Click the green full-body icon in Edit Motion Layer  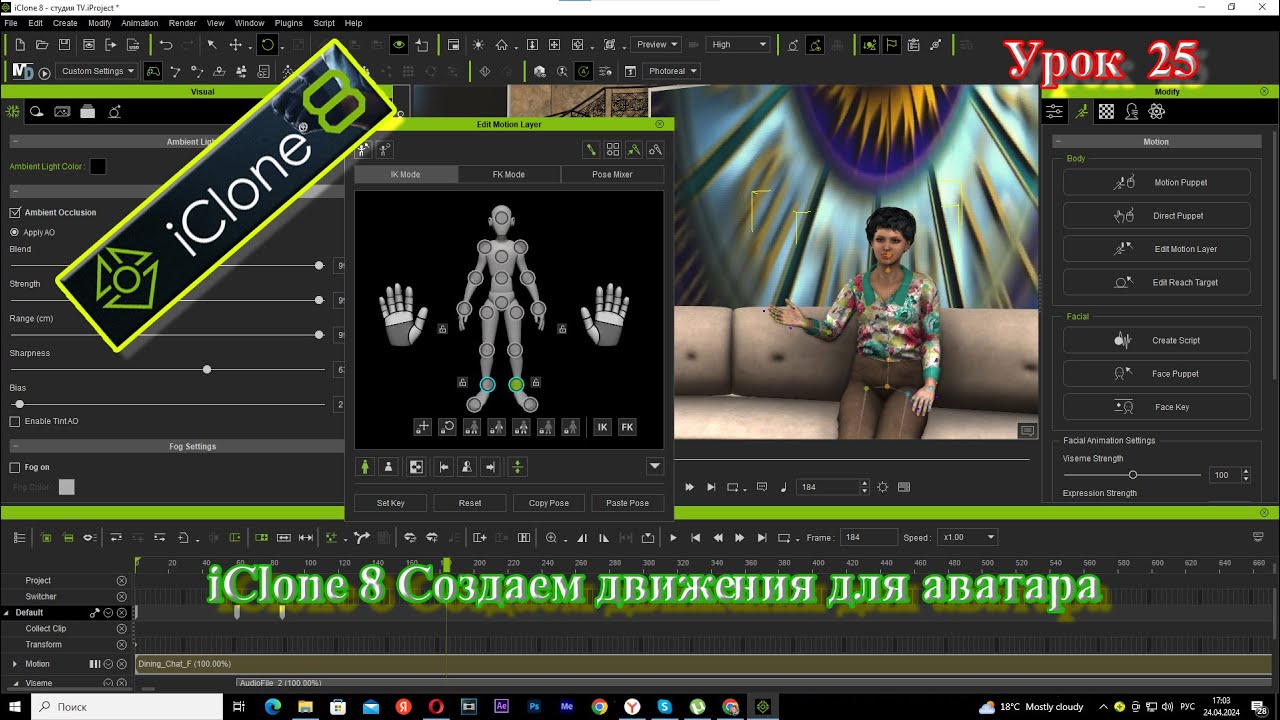point(365,466)
